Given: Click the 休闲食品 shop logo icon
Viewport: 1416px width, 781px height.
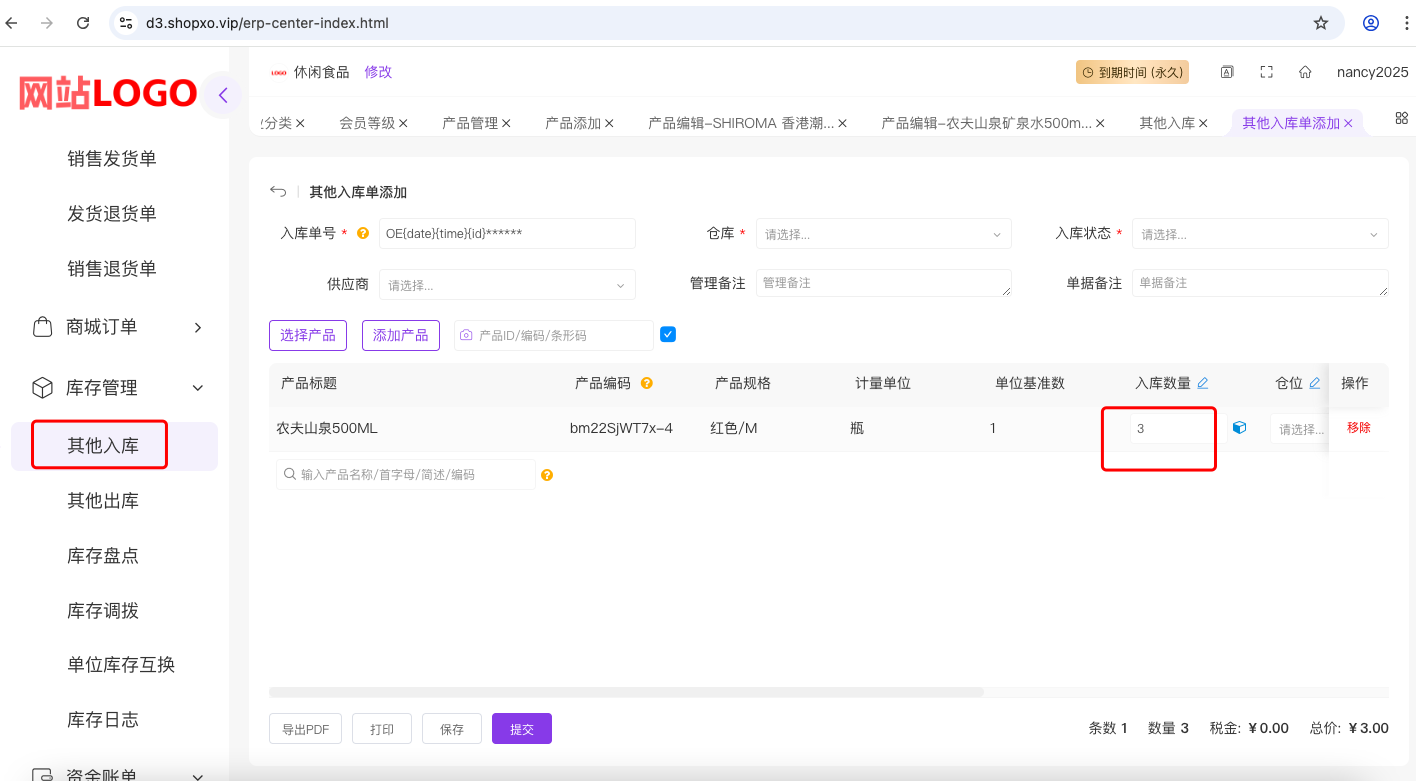Looking at the screenshot, I should [278, 72].
